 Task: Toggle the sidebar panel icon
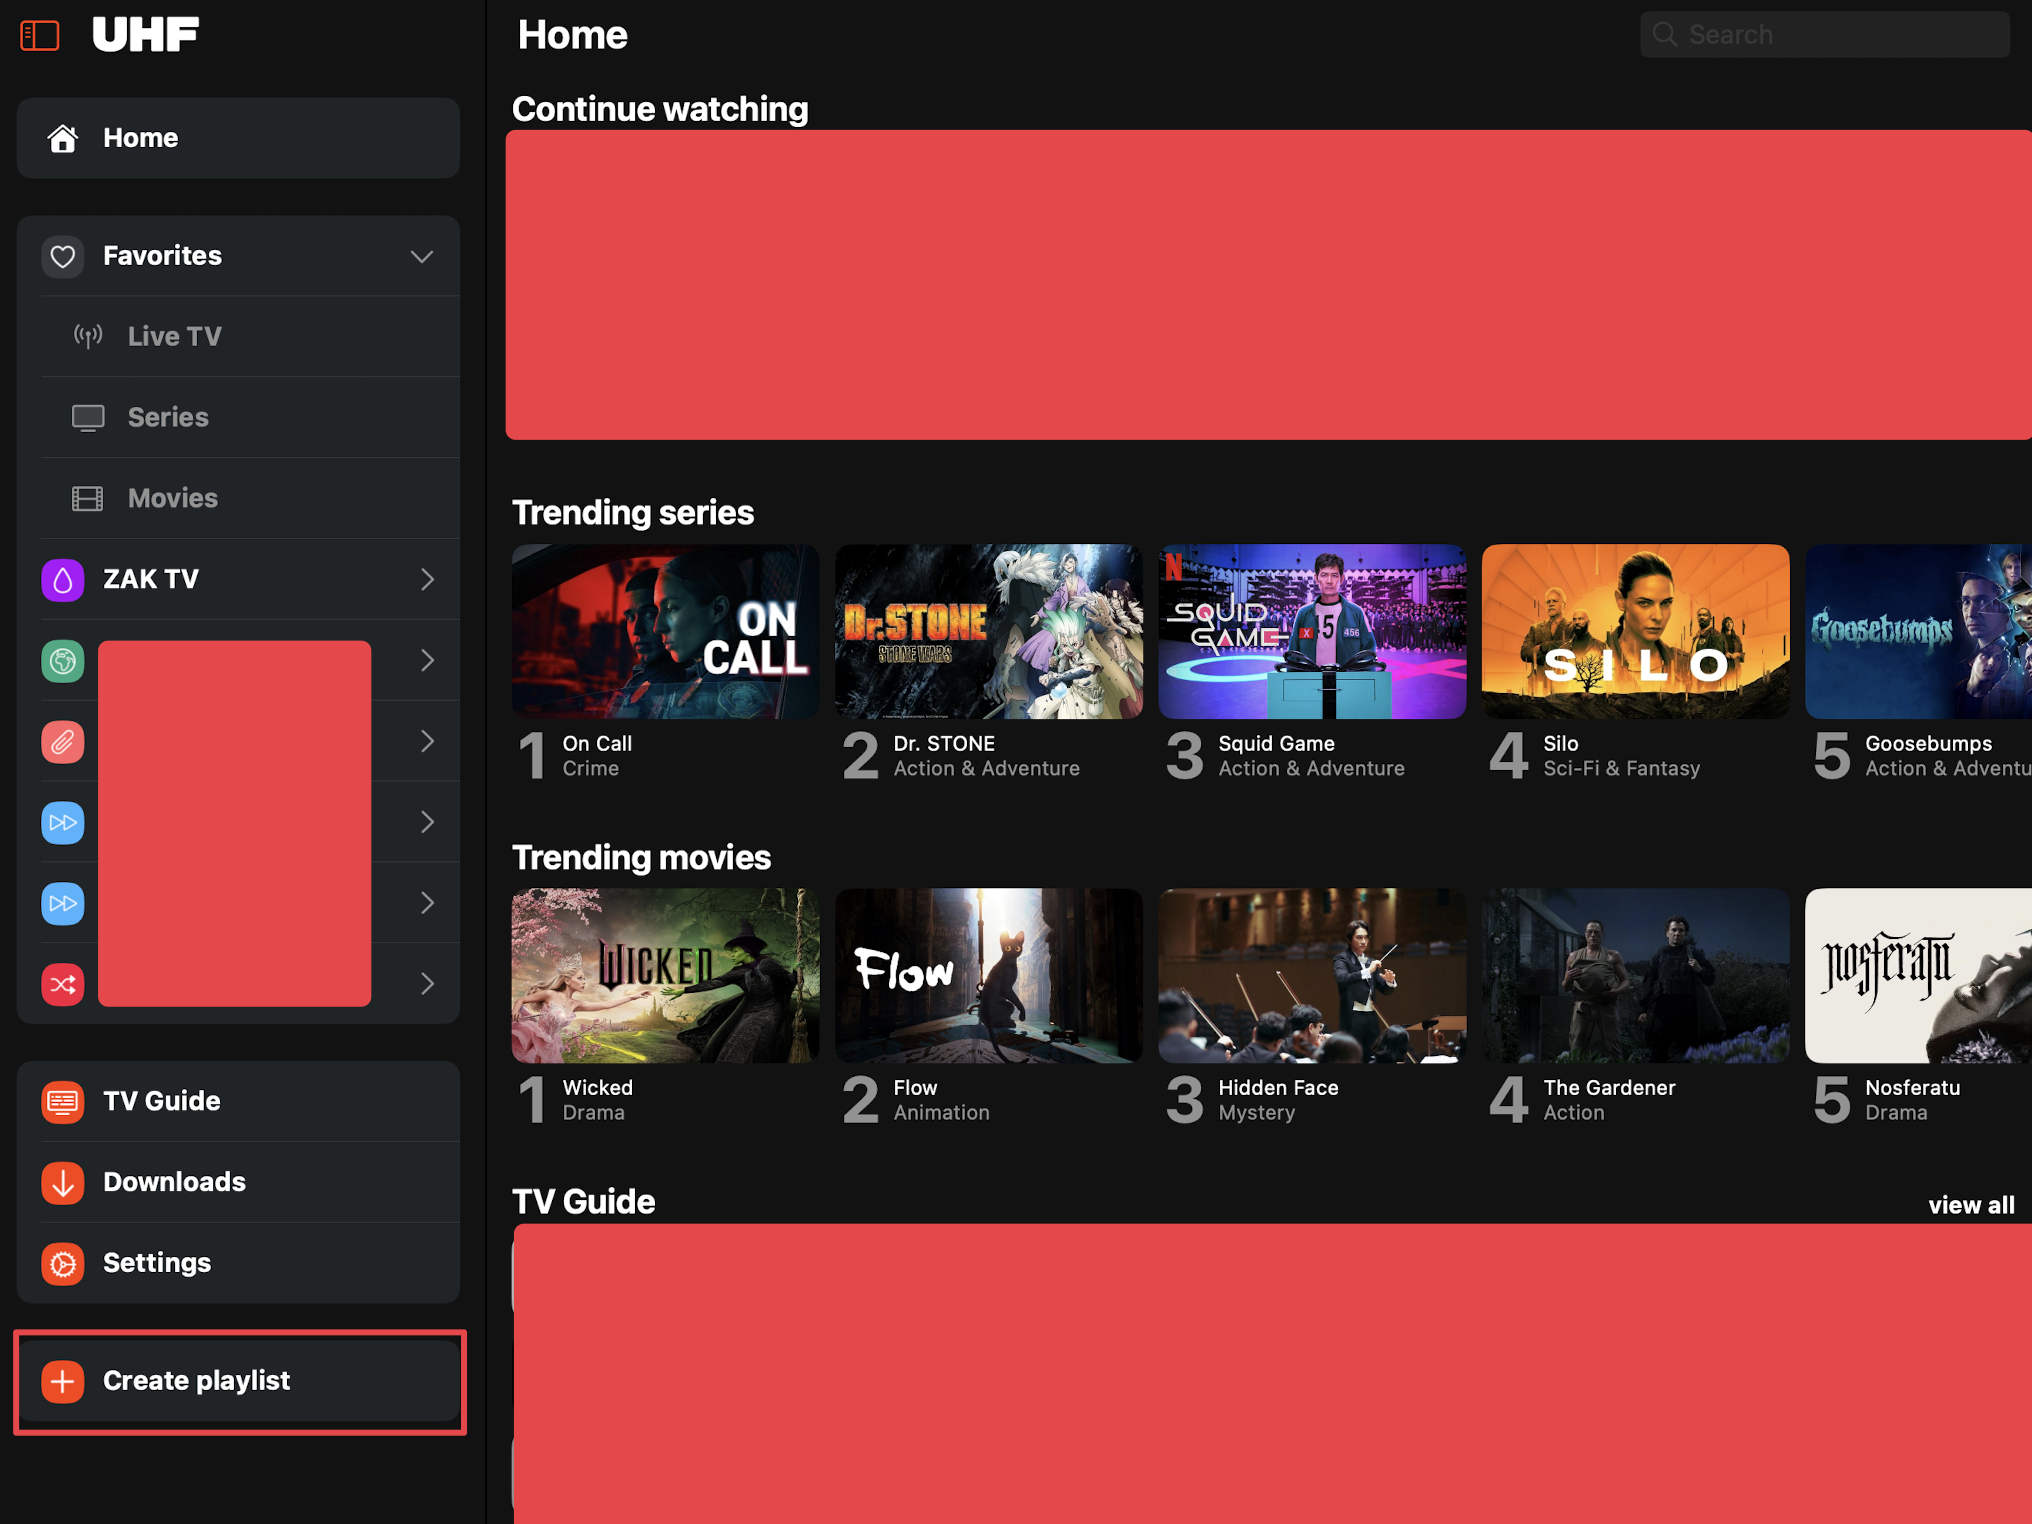pos(40,36)
